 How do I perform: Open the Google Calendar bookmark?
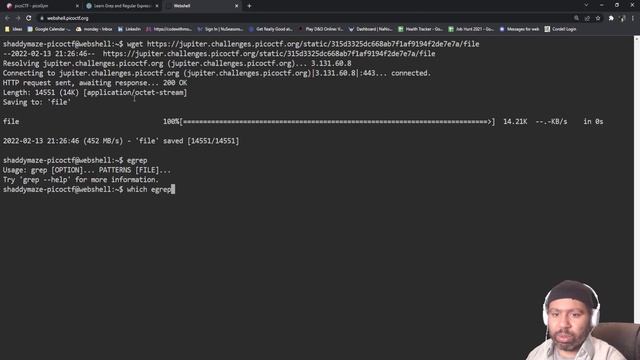(x=49, y=29)
